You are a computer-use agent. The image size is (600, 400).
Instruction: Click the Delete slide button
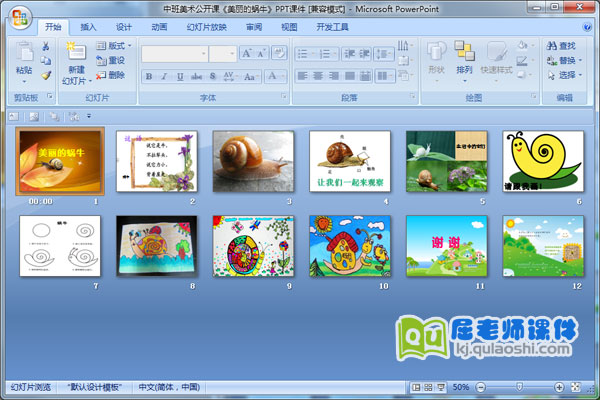111,75
